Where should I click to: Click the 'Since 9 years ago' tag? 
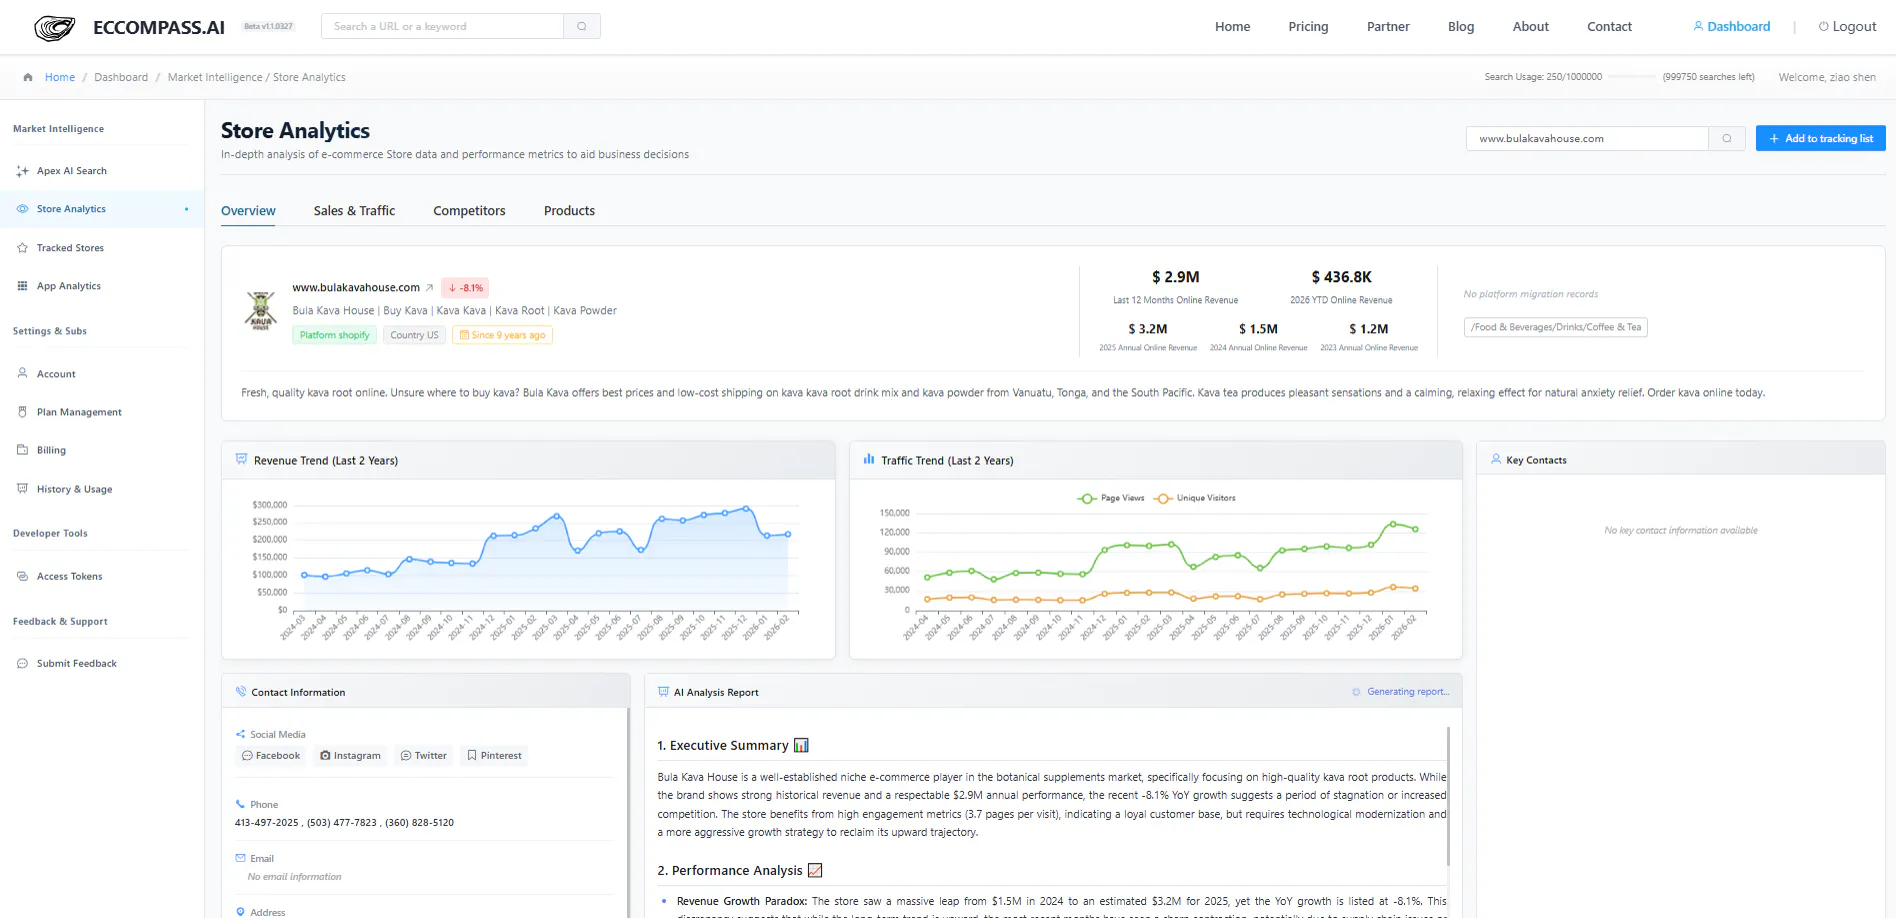(502, 335)
